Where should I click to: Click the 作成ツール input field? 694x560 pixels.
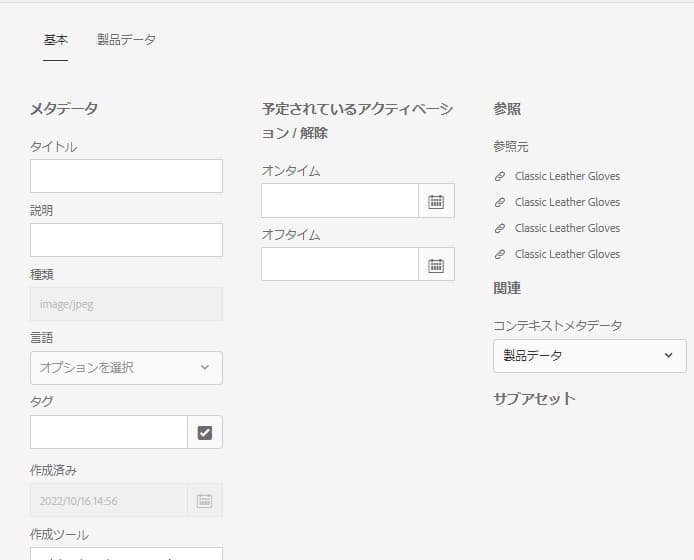pos(126,554)
